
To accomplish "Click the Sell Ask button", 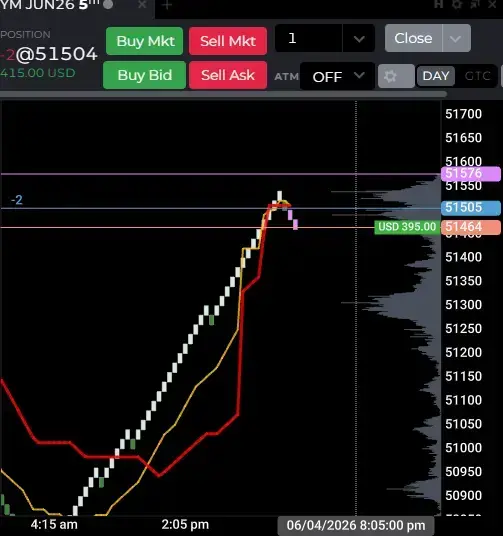I will tap(228, 75).
